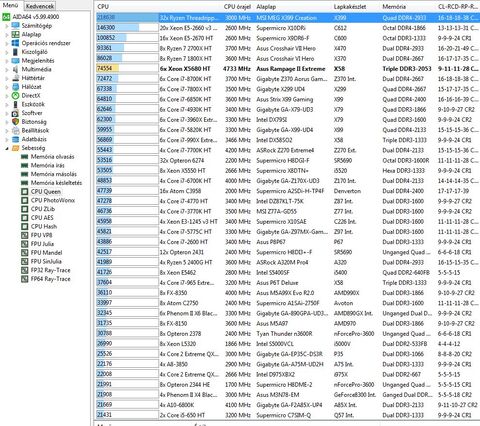Click the Háttértár storage icon
This screenshot has height=426, width=480.
(15, 78)
